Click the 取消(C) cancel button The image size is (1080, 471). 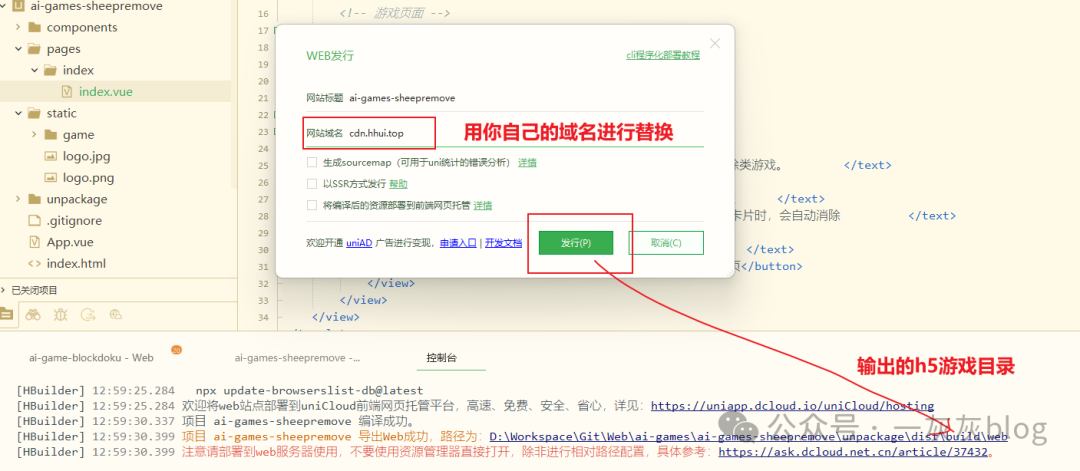point(666,243)
